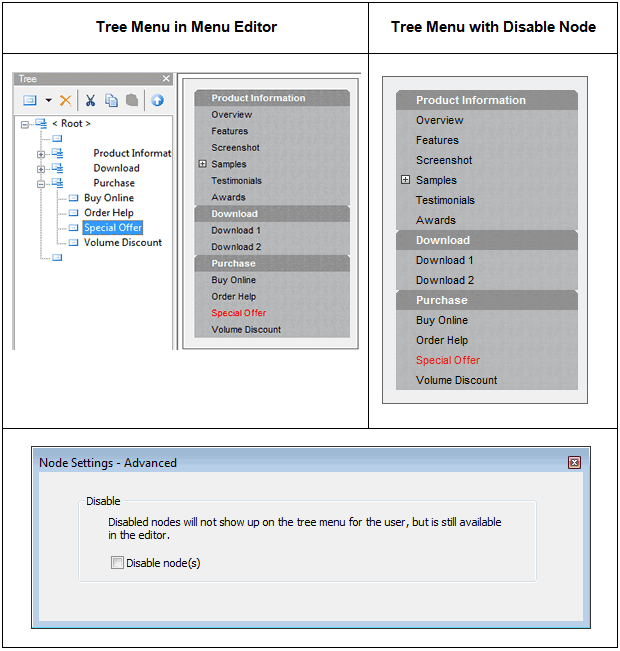Viewport: 620px width, 651px height.
Task: Close the Tree panel
Action: 166,78
